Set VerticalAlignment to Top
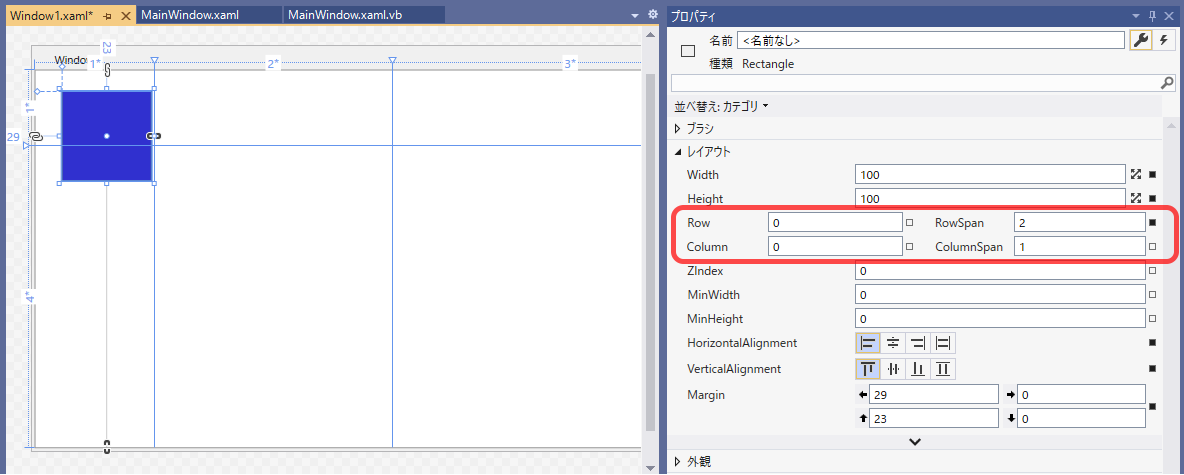This screenshot has width=1184, height=475. [x=868, y=369]
